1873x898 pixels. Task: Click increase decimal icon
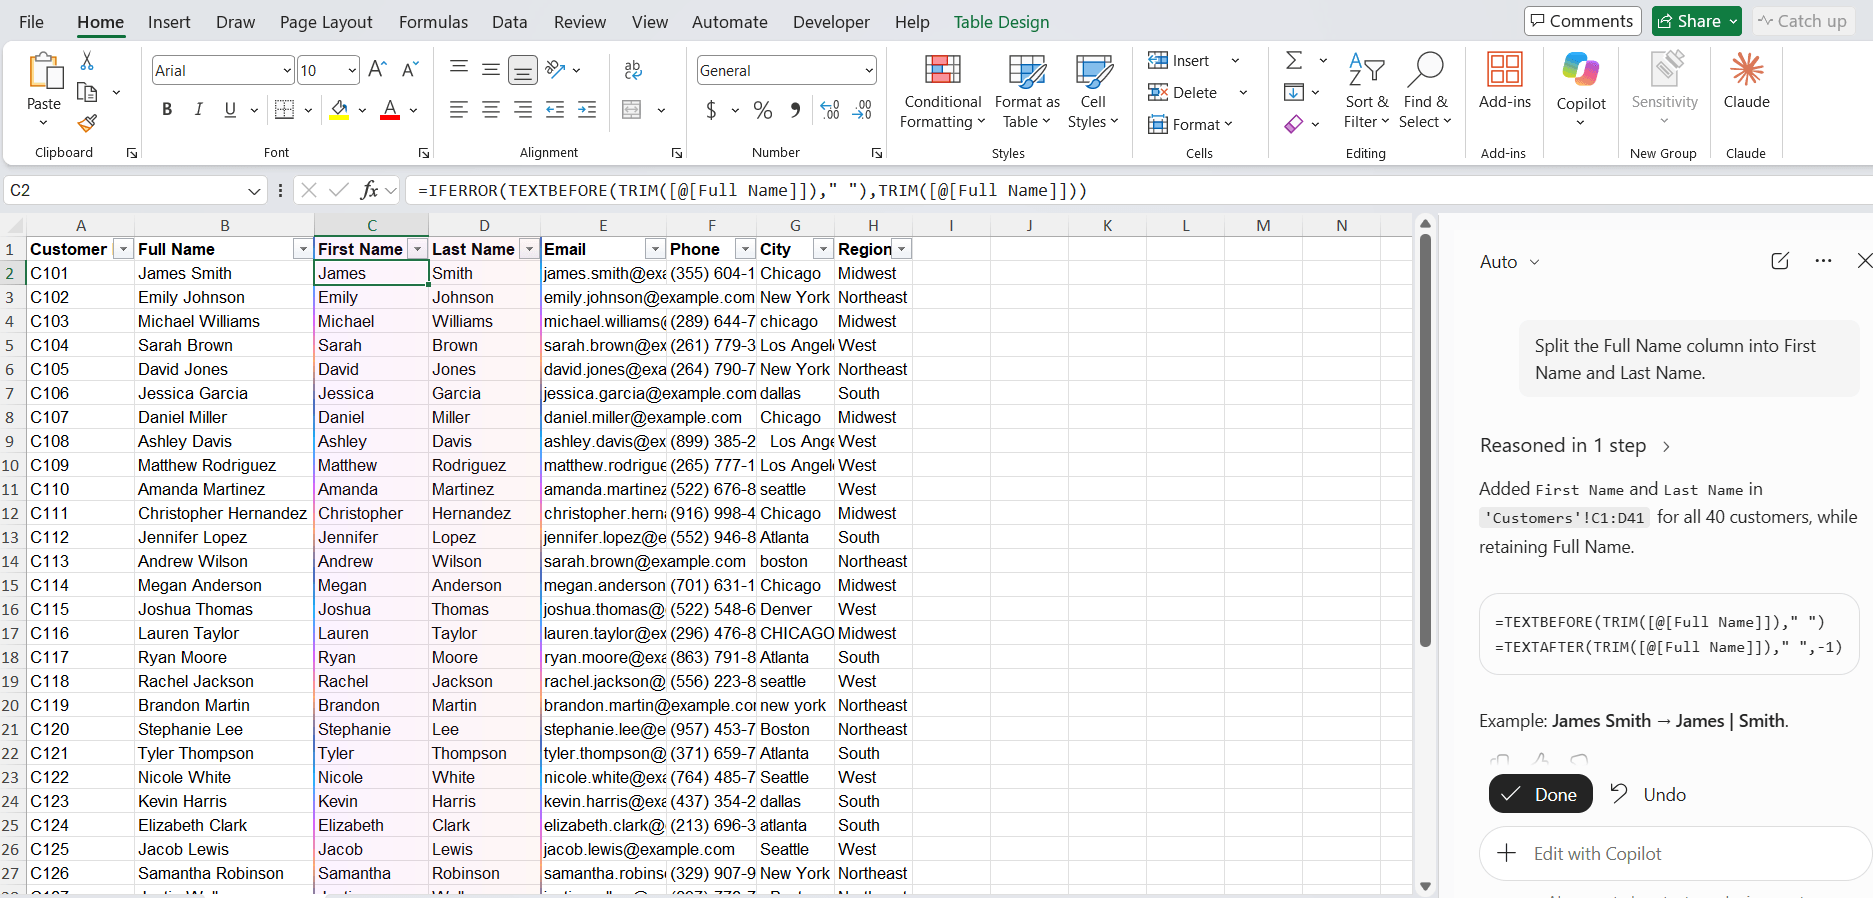pos(829,110)
